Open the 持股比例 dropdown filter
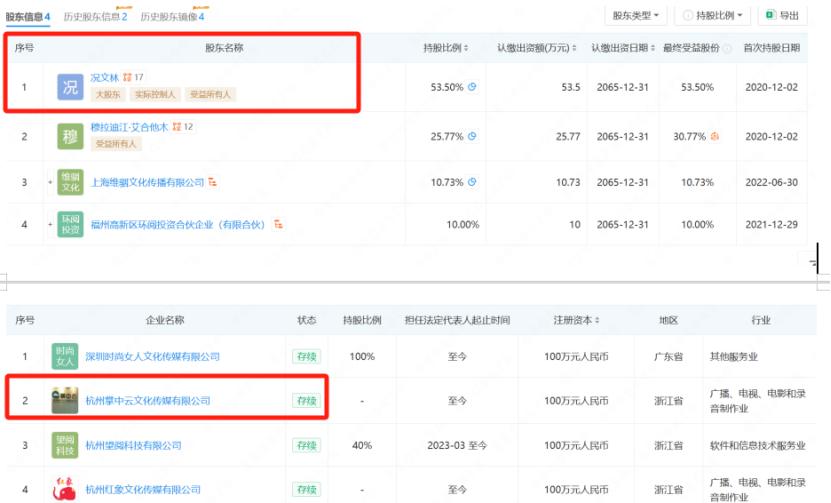The height and width of the screenshot is (503, 831). (x=712, y=15)
